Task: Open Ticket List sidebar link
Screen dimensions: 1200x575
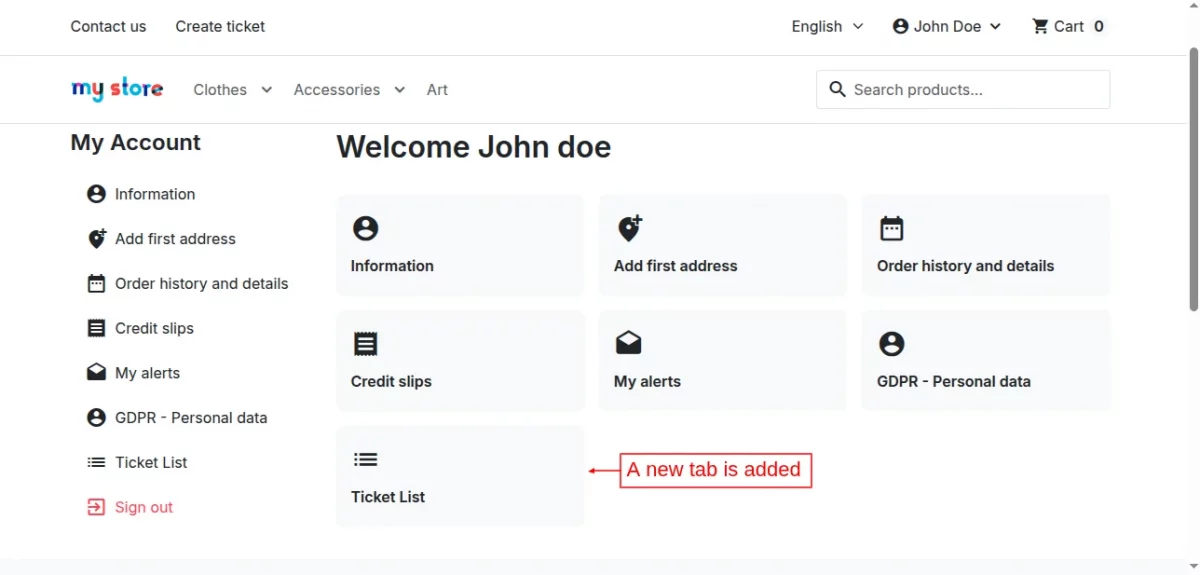Action: 151,462
